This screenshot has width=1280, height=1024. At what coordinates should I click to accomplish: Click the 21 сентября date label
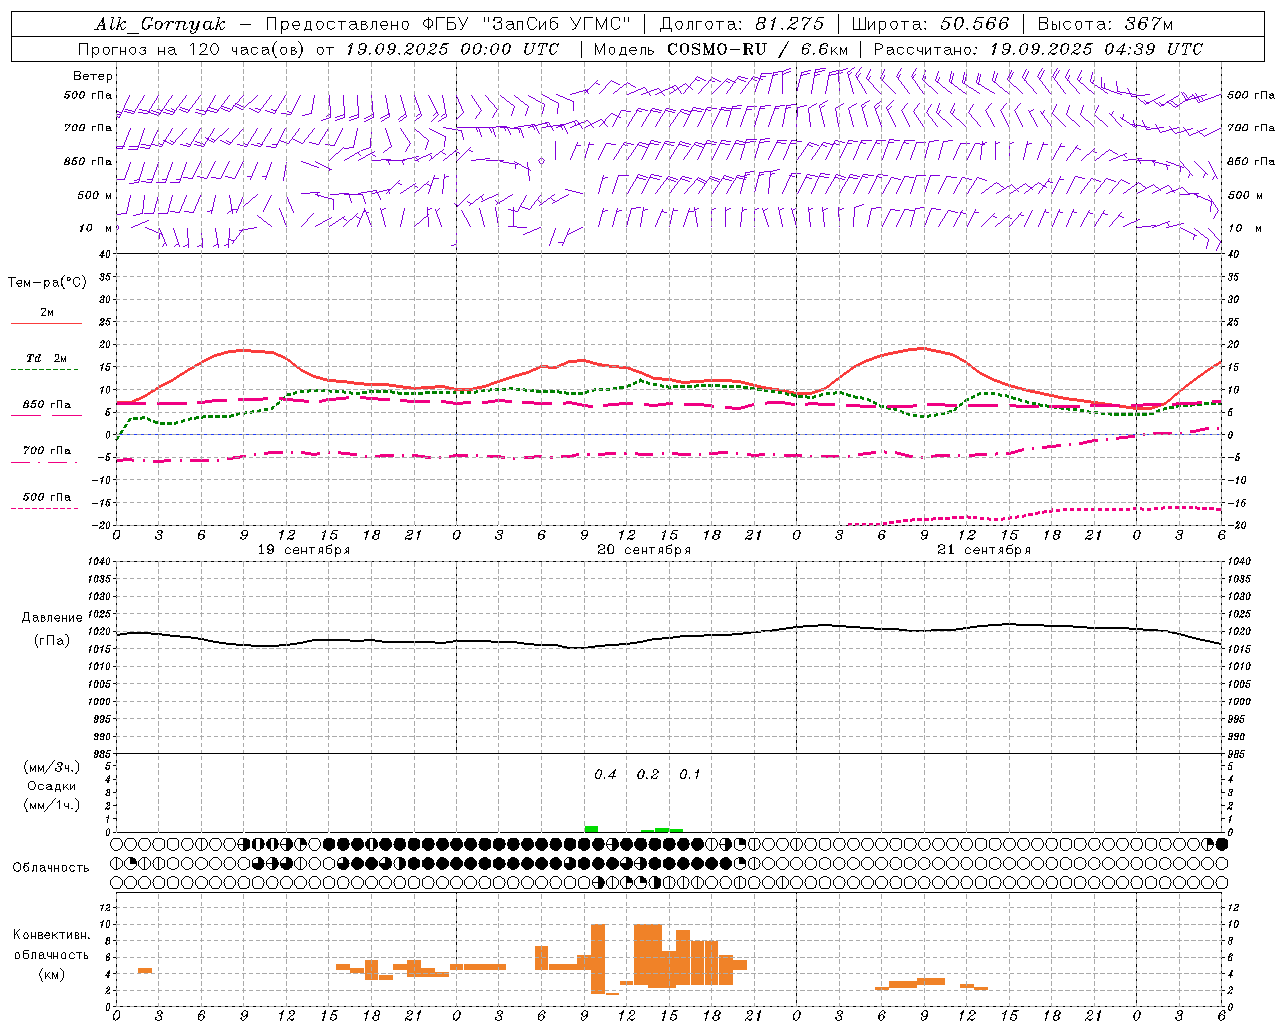point(984,550)
